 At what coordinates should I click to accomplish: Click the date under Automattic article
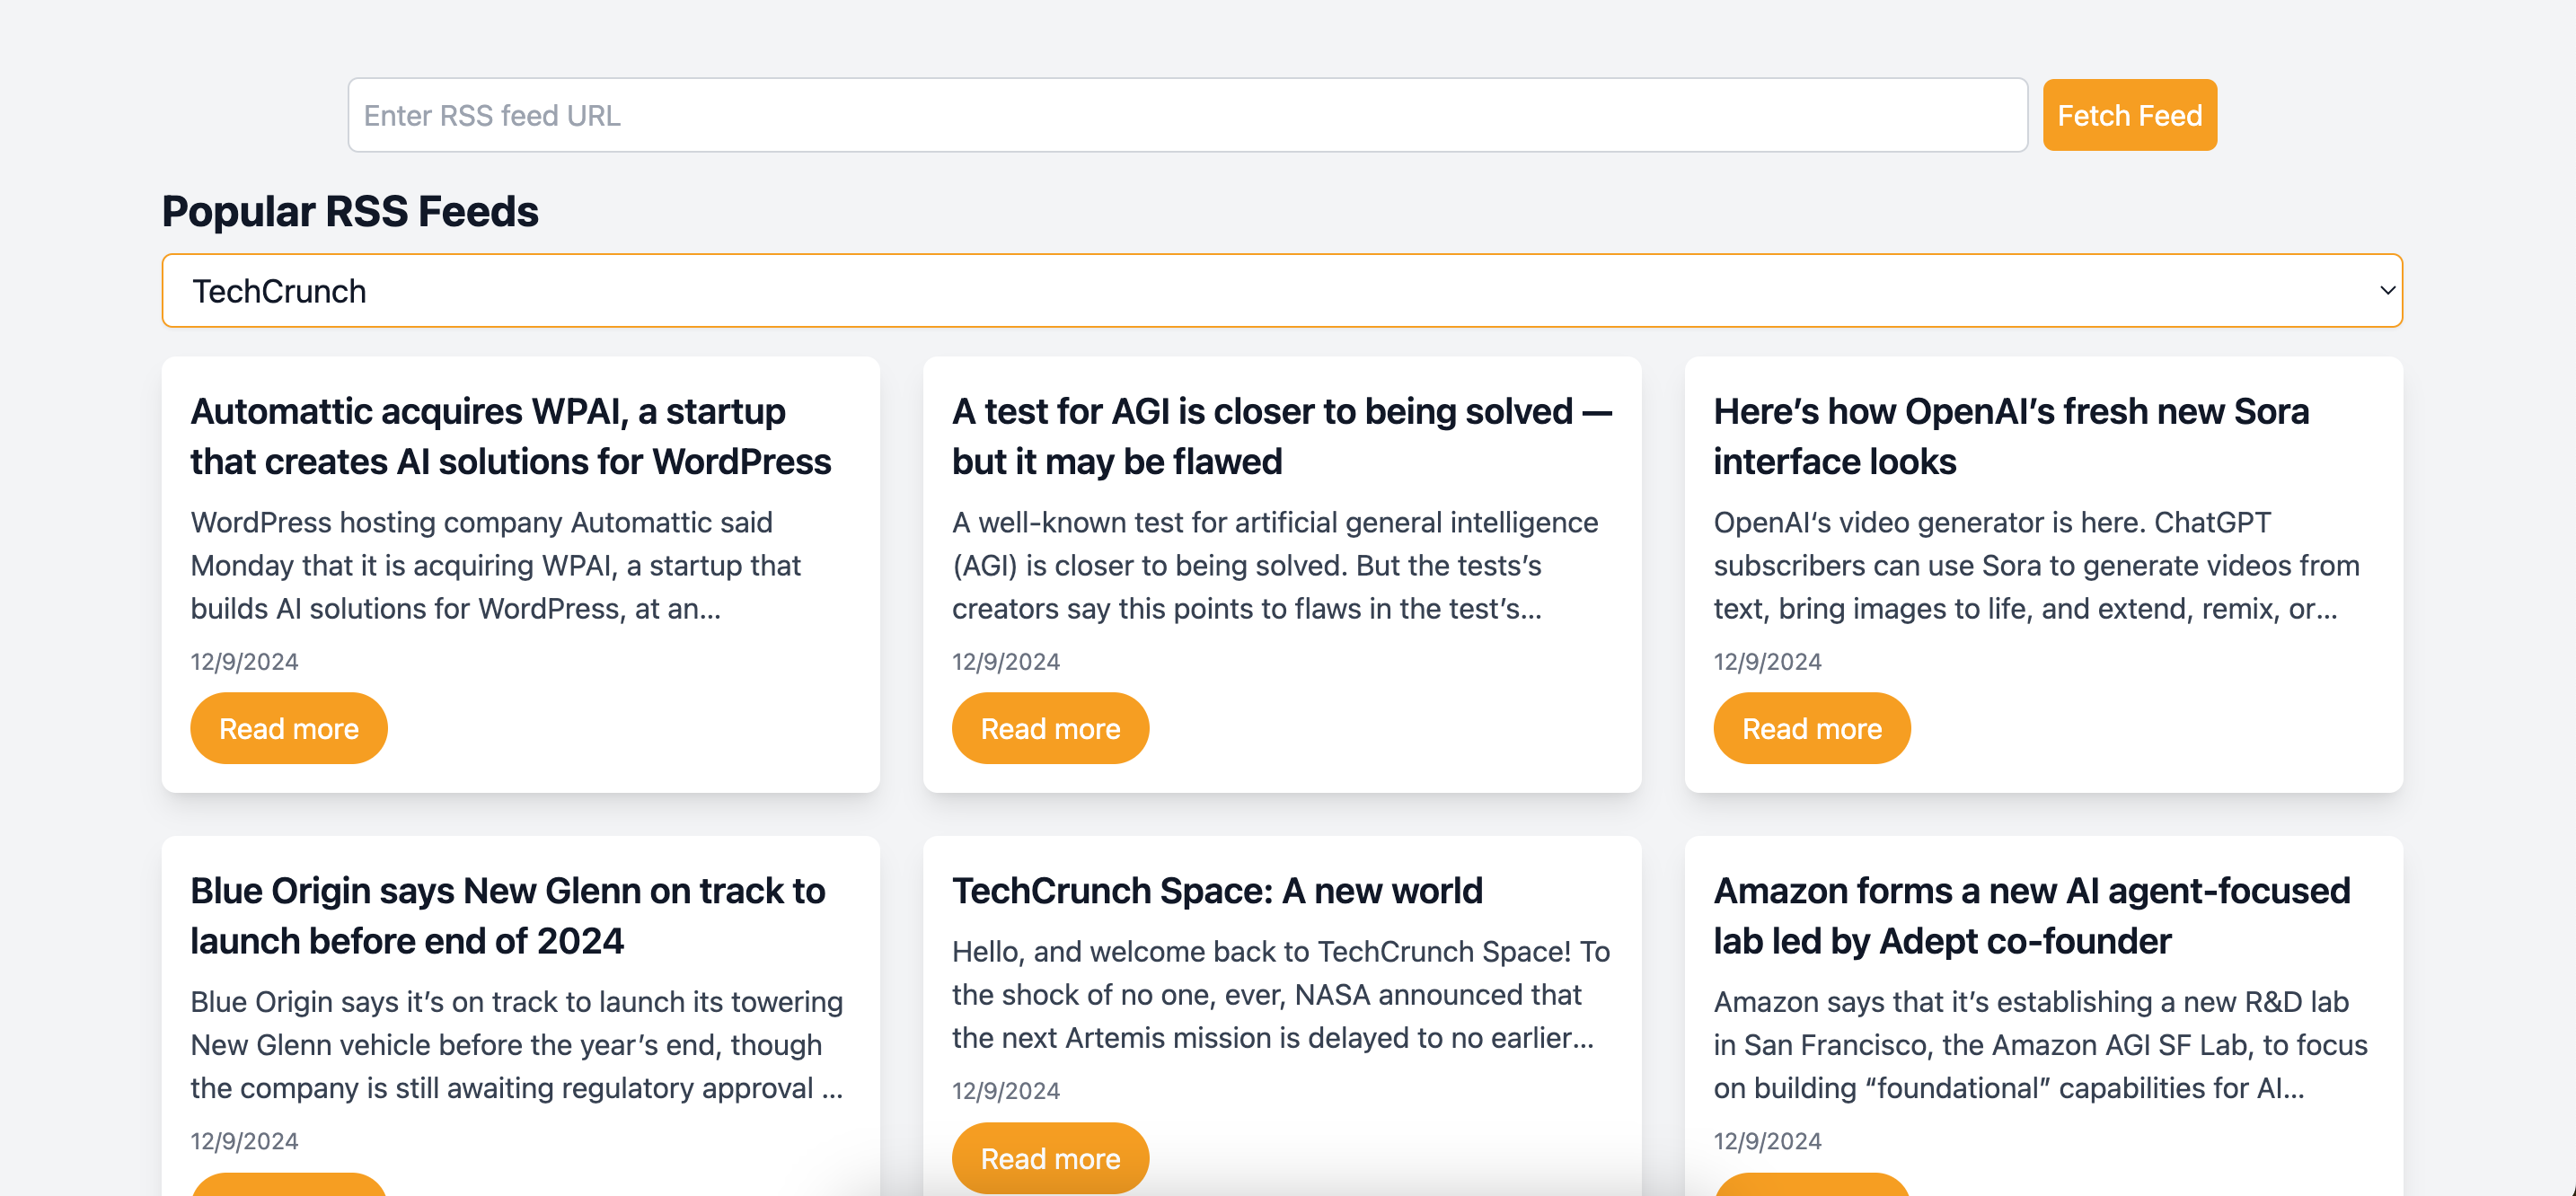point(244,661)
